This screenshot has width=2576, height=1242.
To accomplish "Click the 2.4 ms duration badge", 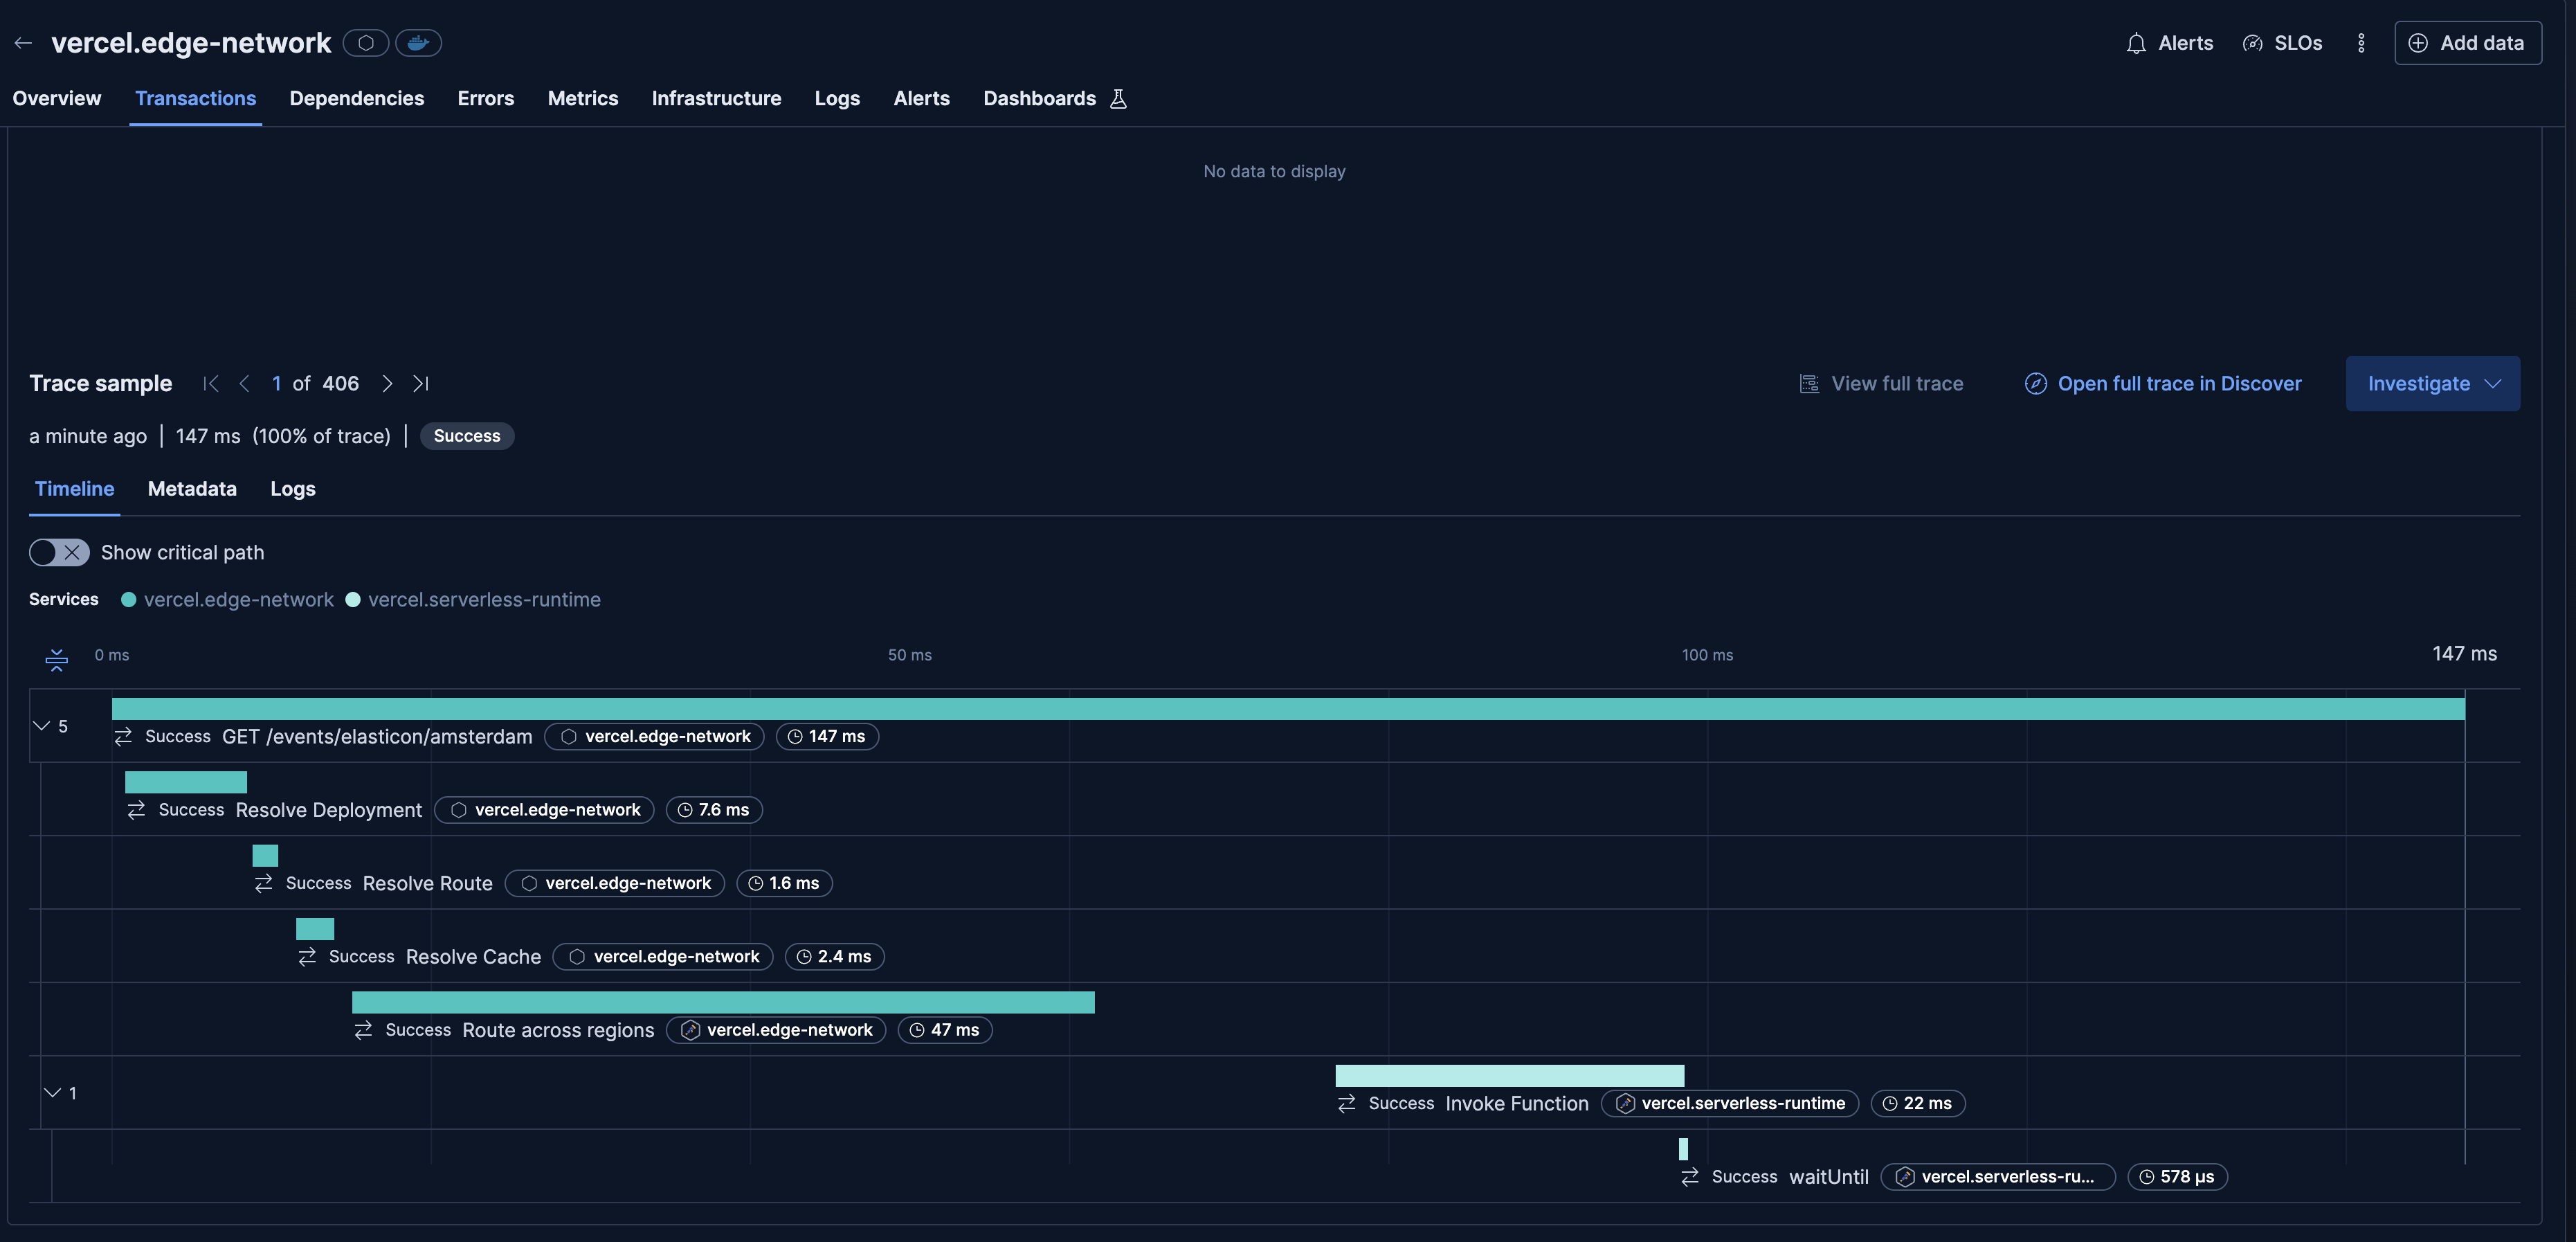I will coord(834,957).
